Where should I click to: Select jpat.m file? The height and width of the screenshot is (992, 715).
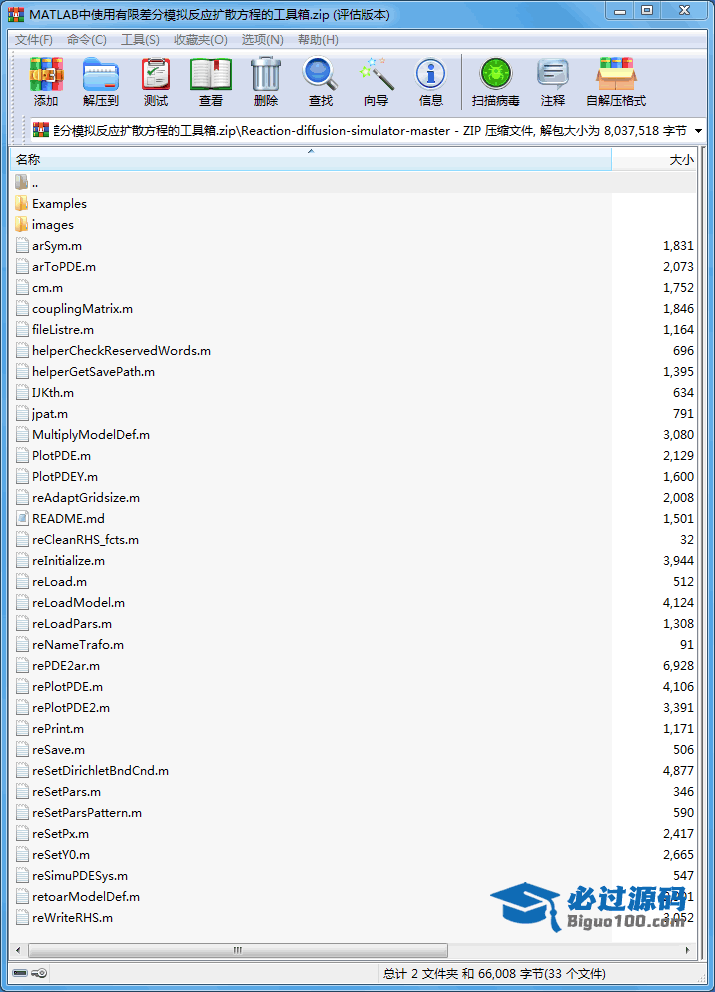coord(50,413)
